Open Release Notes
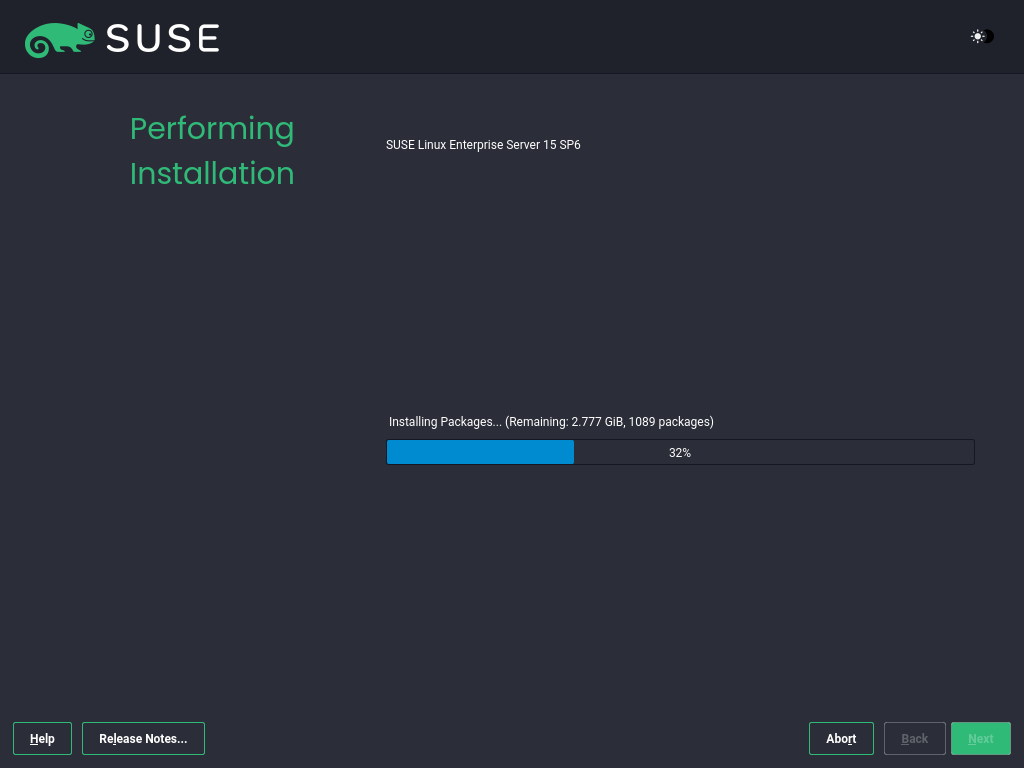1024x768 pixels. pyautogui.click(x=143, y=738)
